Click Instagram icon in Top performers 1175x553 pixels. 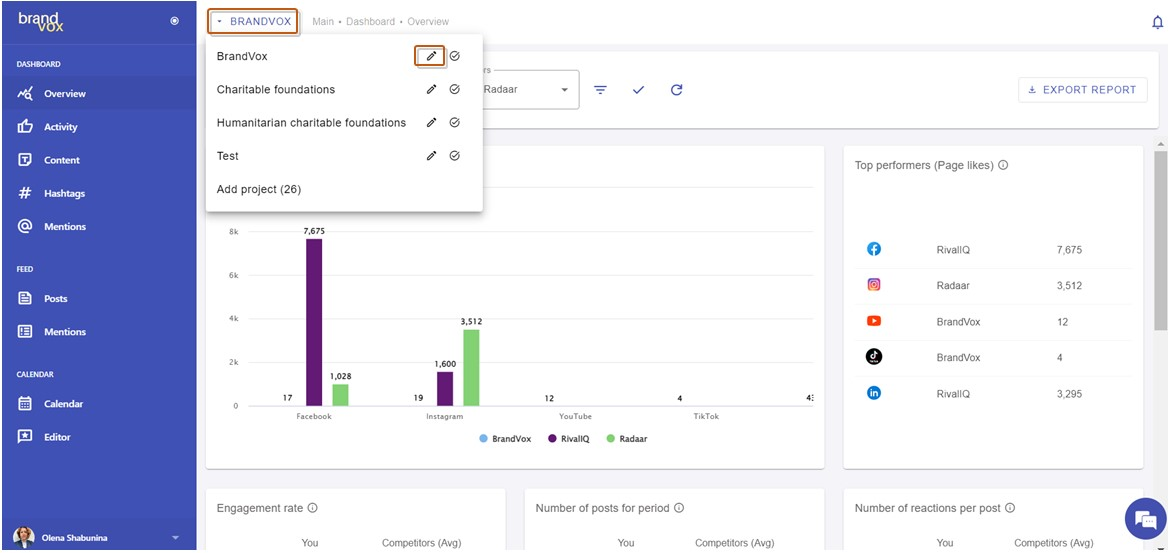click(x=874, y=285)
